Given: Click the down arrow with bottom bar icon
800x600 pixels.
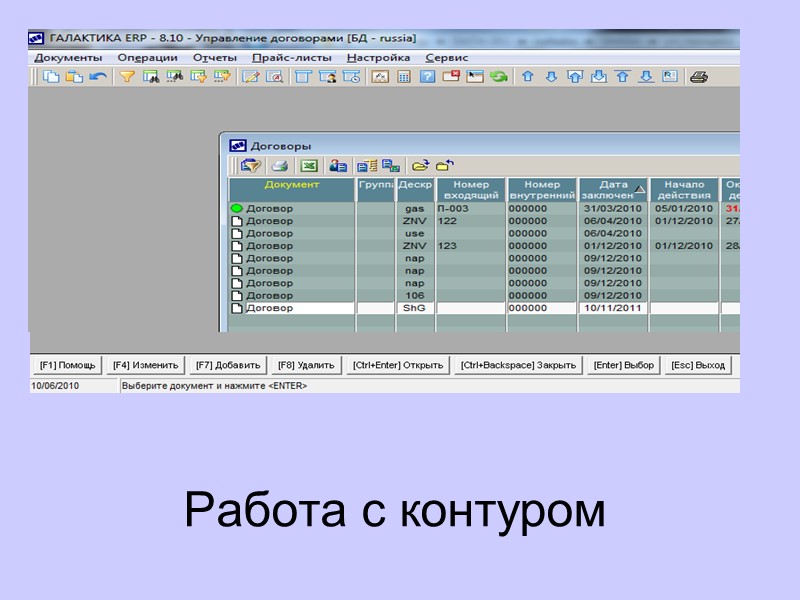Looking at the screenshot, I should click(x=646, y=77).
